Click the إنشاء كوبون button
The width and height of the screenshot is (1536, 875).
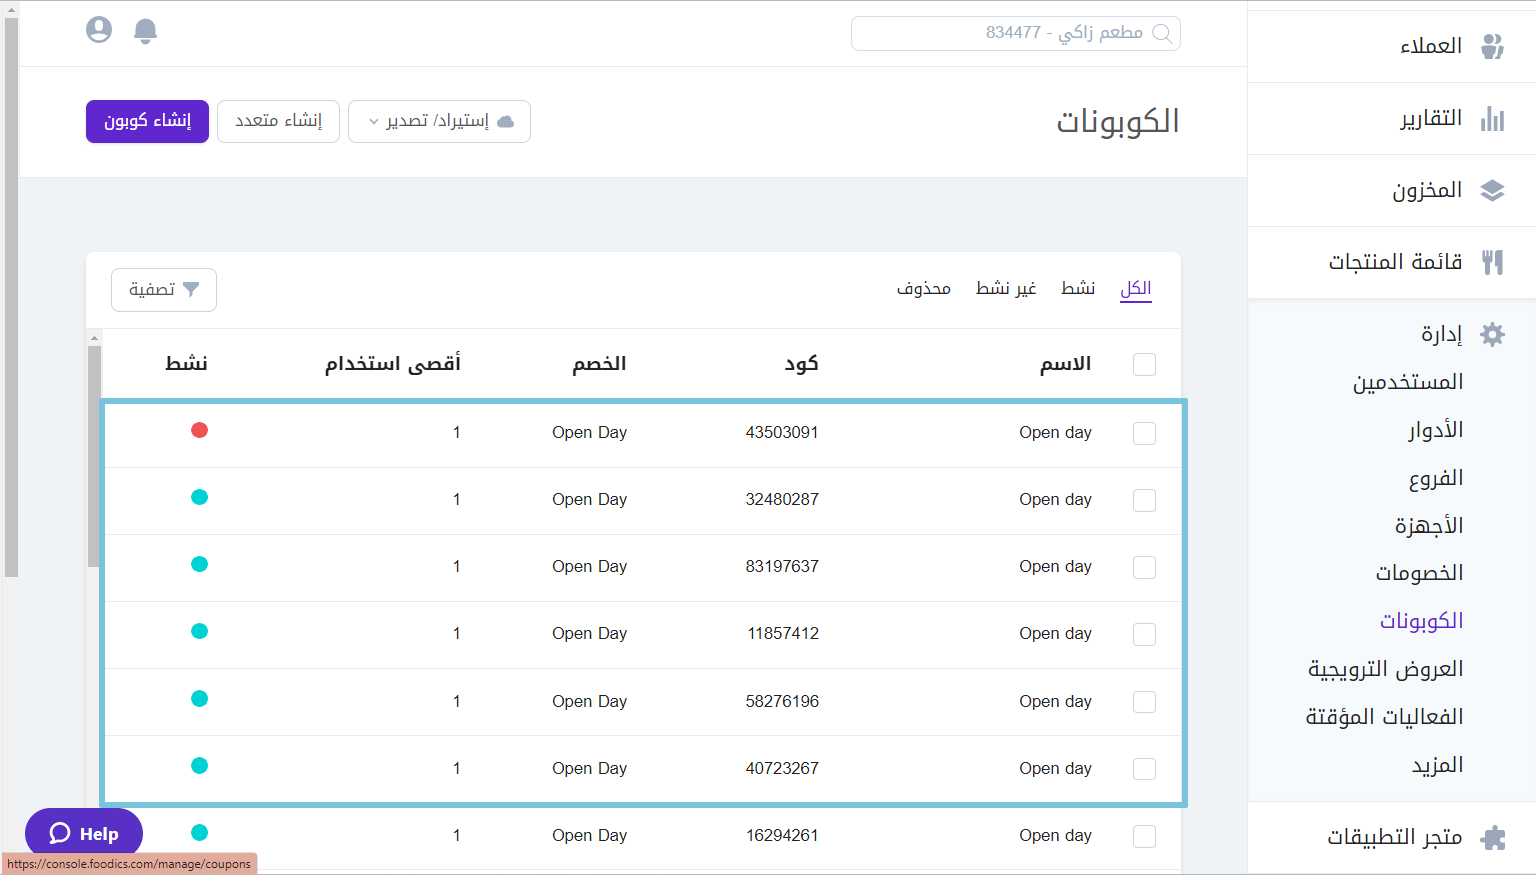click(147, 121)
